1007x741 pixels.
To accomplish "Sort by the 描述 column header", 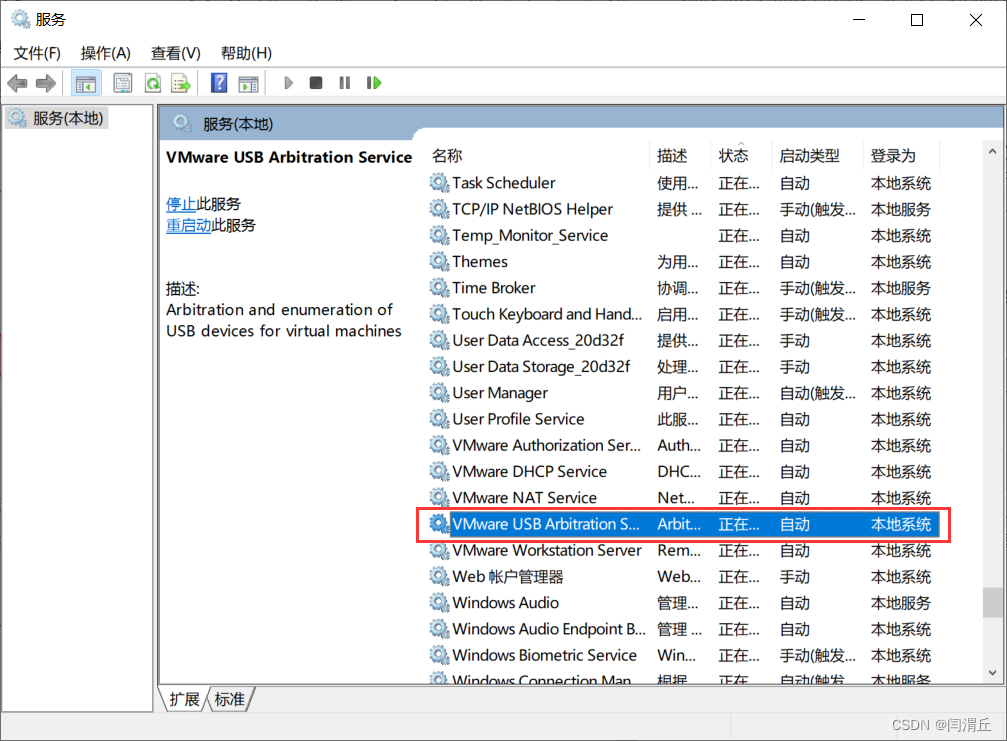I will [x=679, y=155].
